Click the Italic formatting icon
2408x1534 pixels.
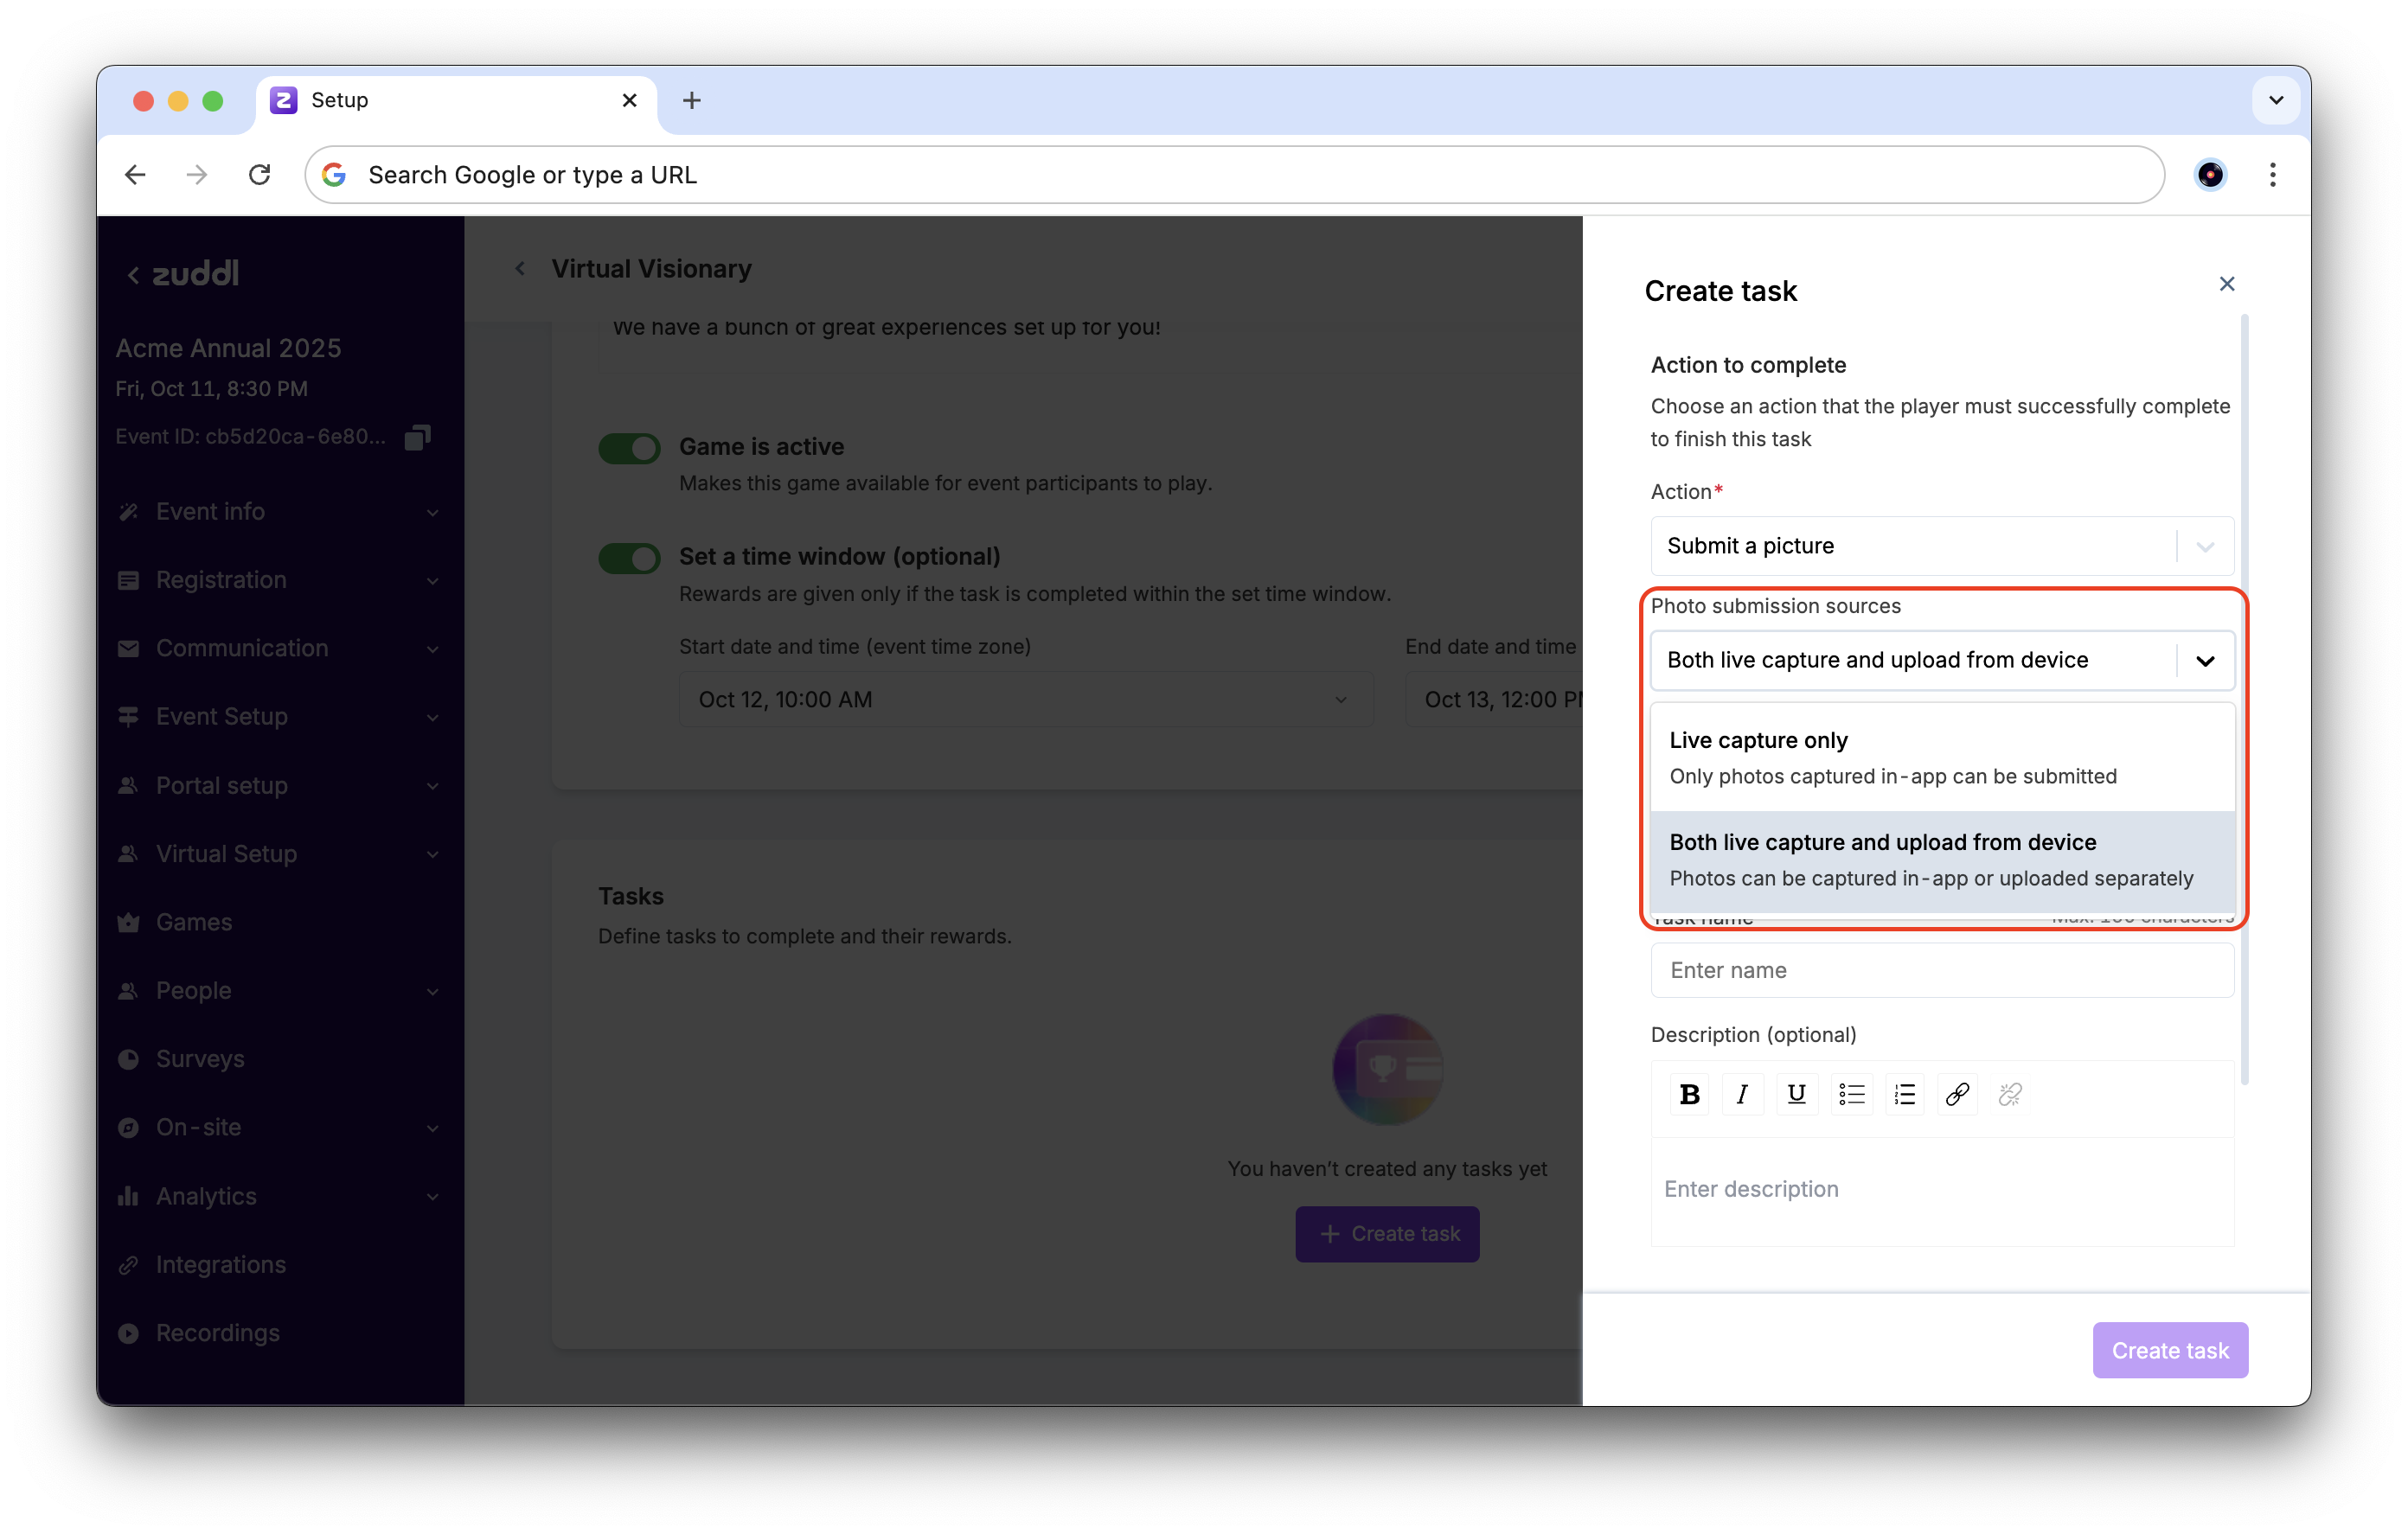coord(1742,1094)
